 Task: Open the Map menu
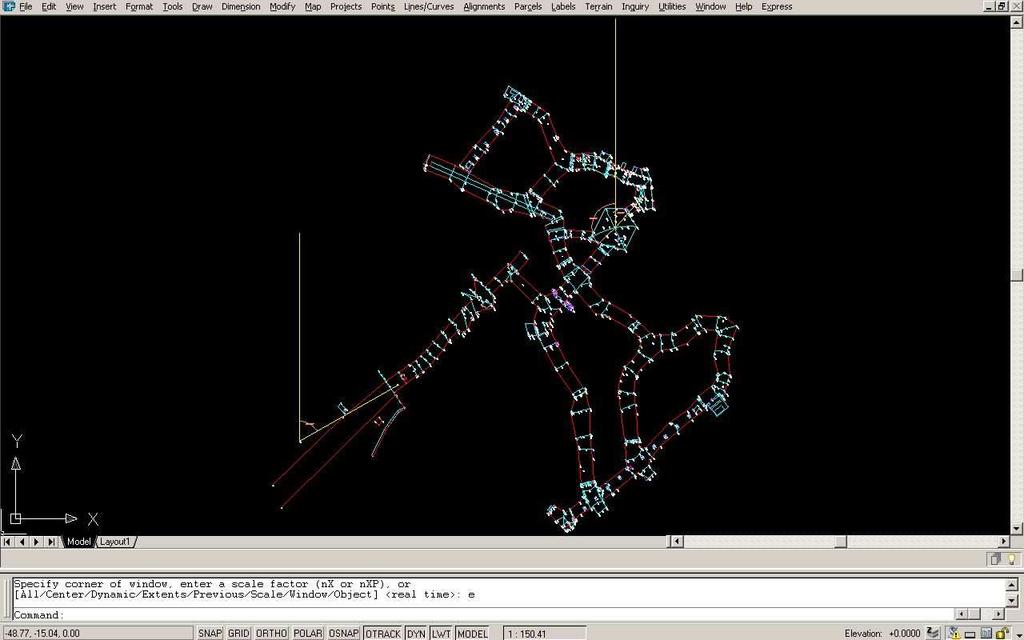pyautogui.click(x=313, y=7)
